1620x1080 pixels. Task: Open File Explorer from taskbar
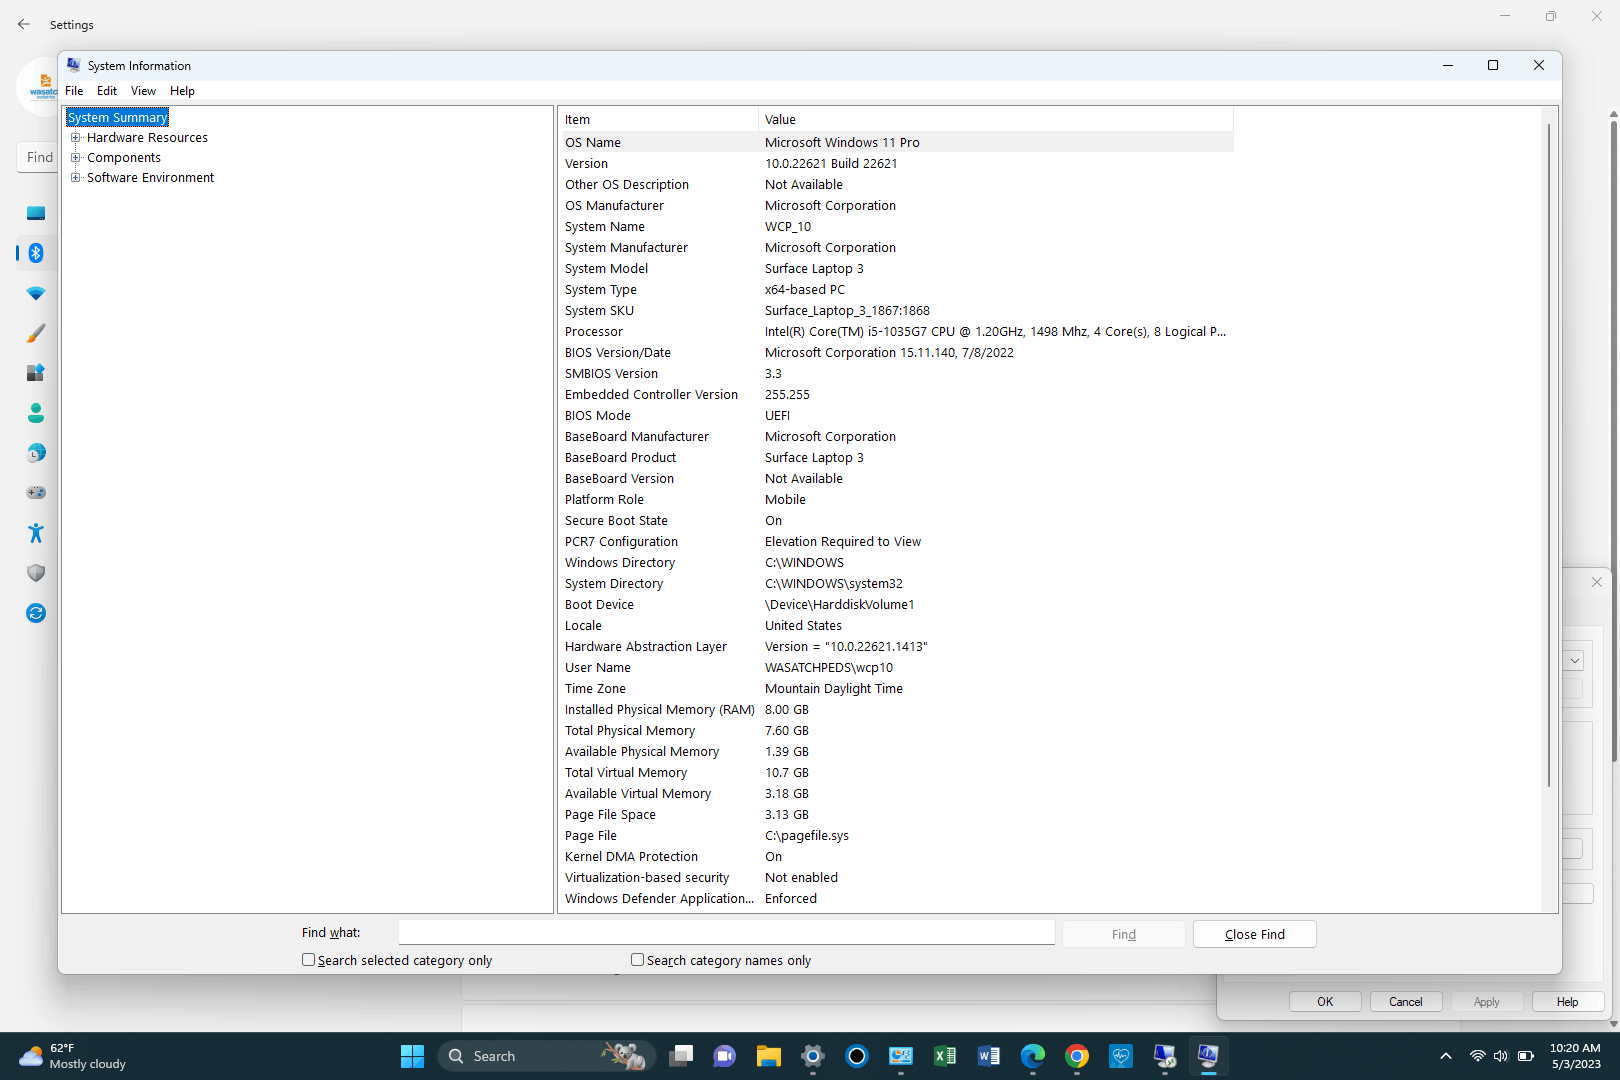point(769,1056)
